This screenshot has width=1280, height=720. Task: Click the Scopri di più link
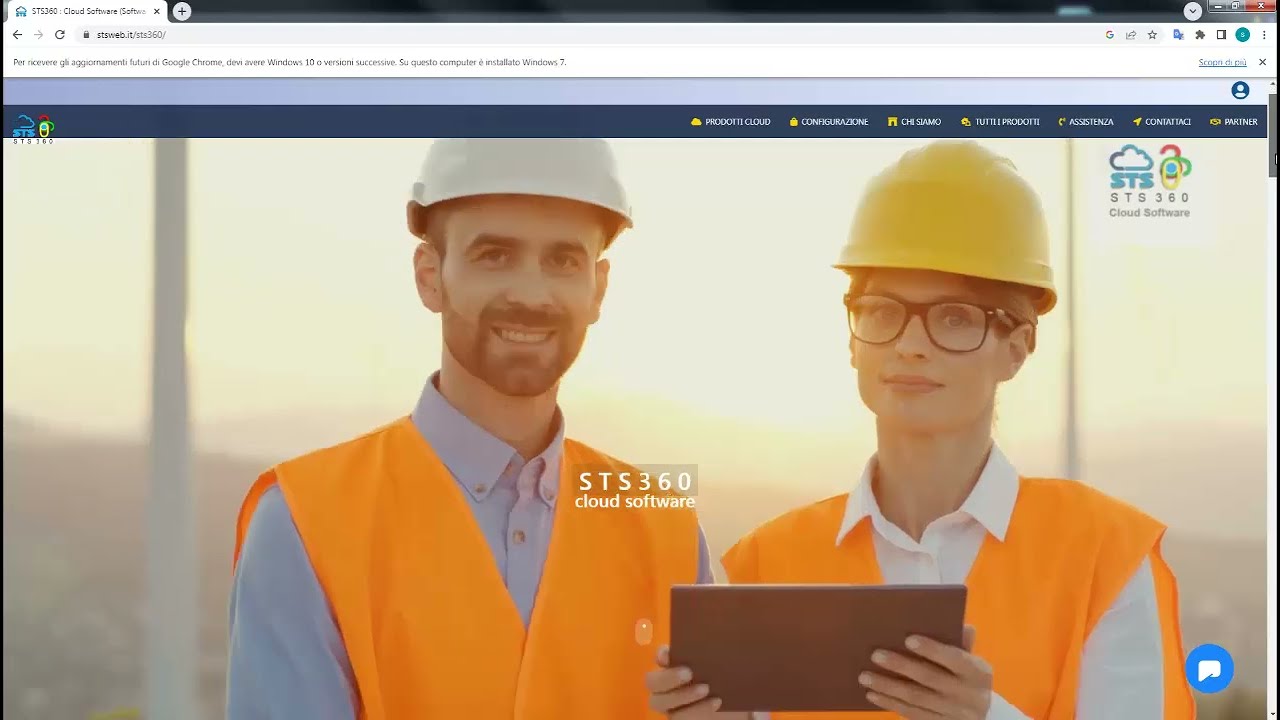coord(1222,62)
